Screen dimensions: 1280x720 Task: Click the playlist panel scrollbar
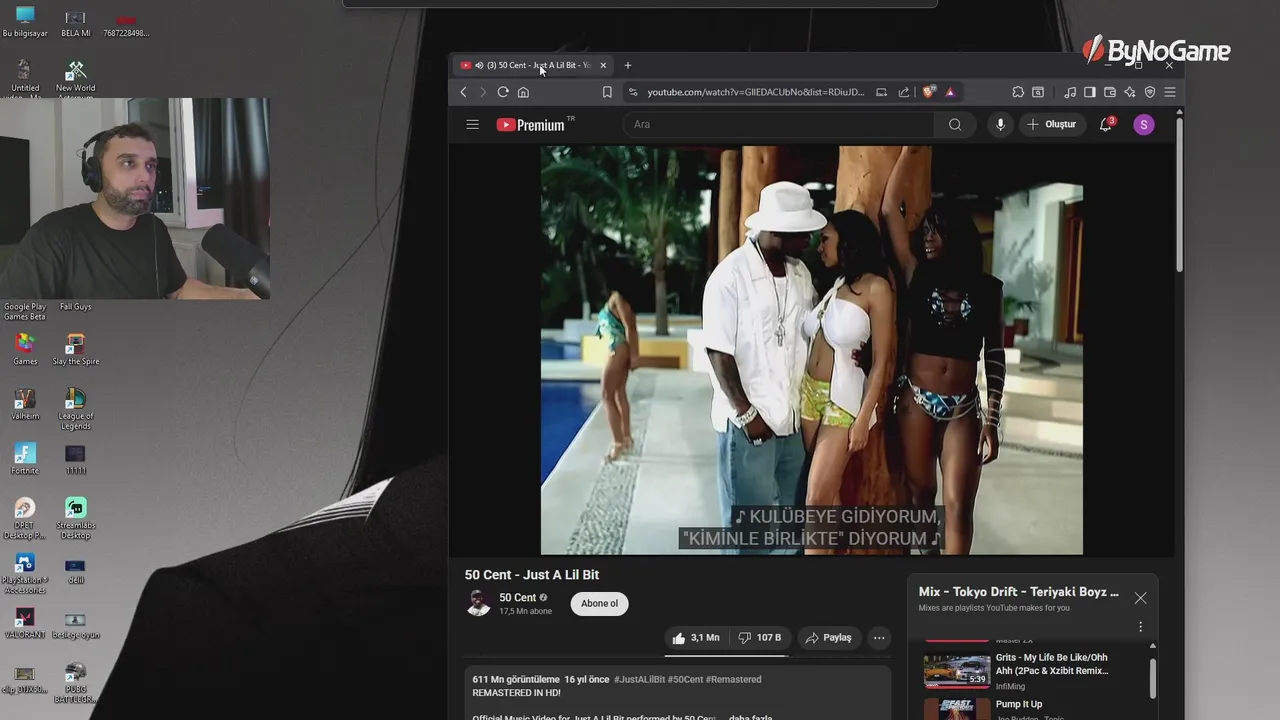point(1153,678)
